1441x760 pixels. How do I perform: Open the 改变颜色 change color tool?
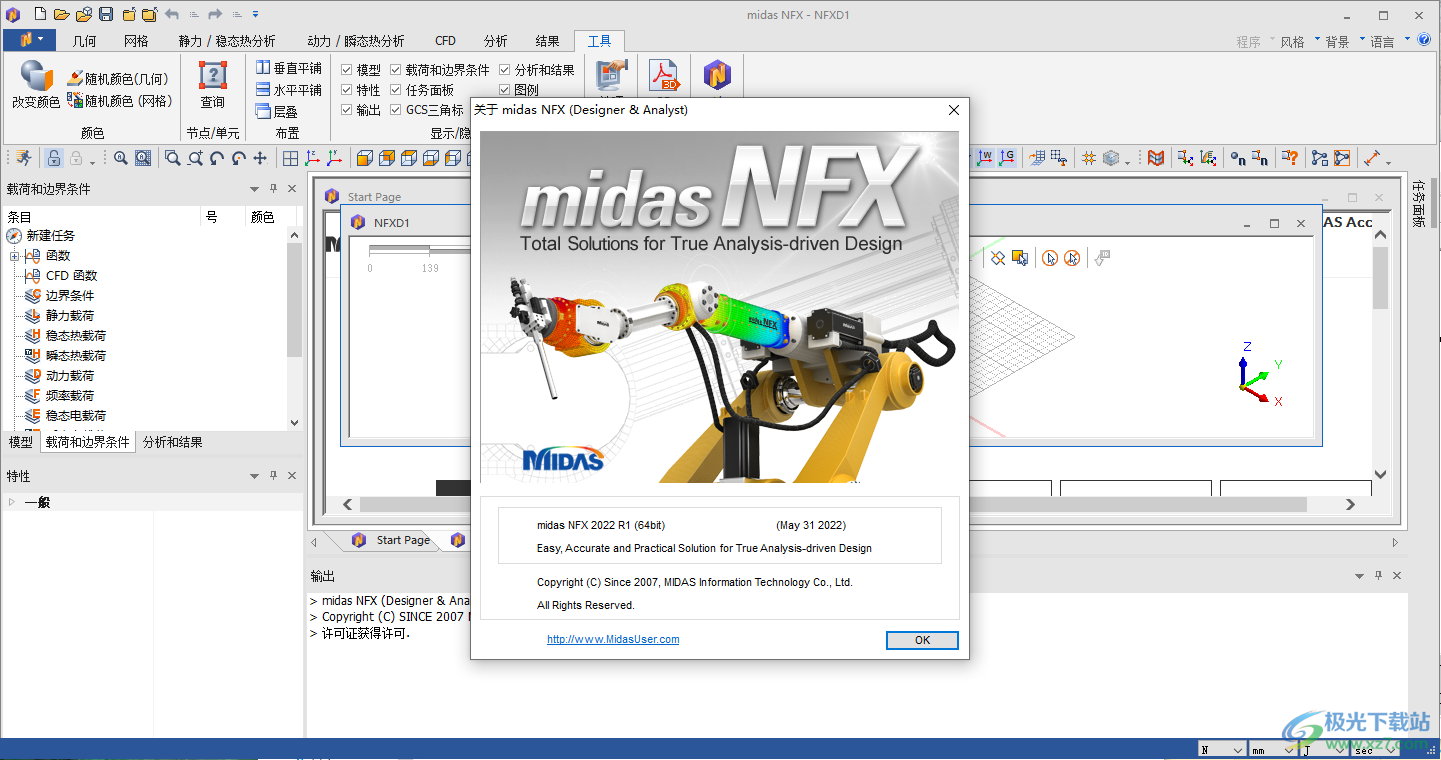(x=36, y=85)
